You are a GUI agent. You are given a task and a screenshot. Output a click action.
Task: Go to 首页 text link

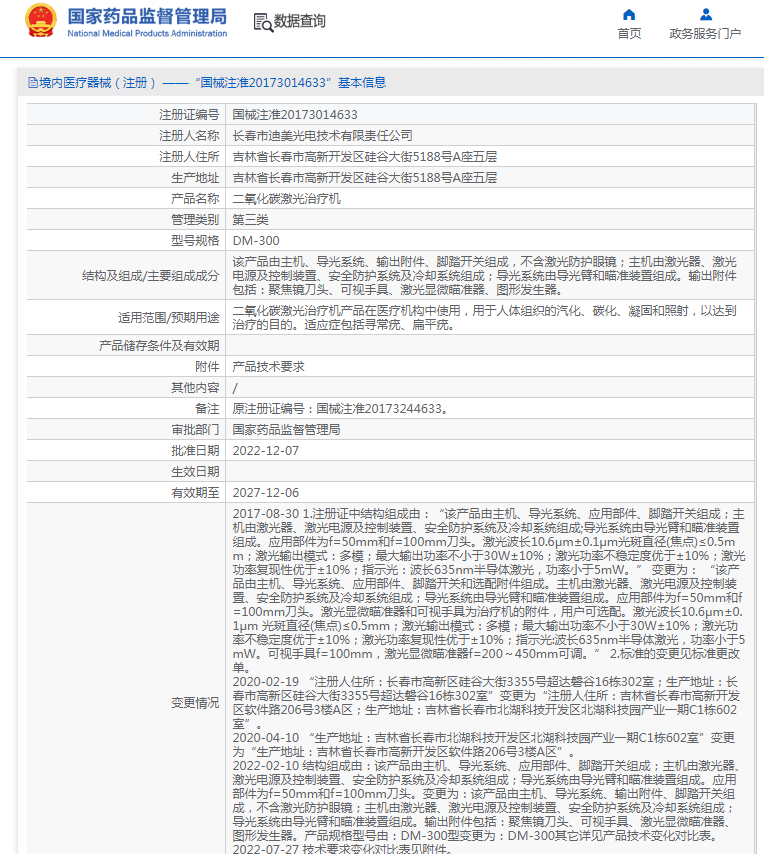629,34
